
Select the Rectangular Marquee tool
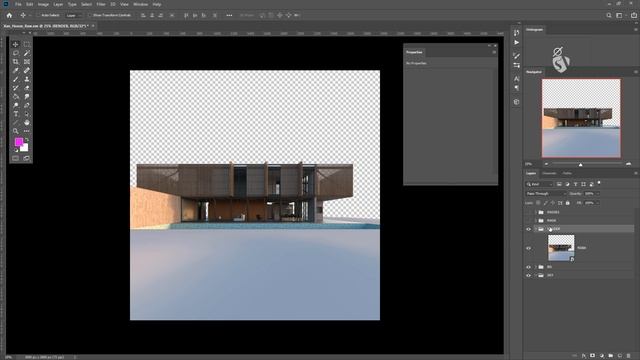coord(27,44)
